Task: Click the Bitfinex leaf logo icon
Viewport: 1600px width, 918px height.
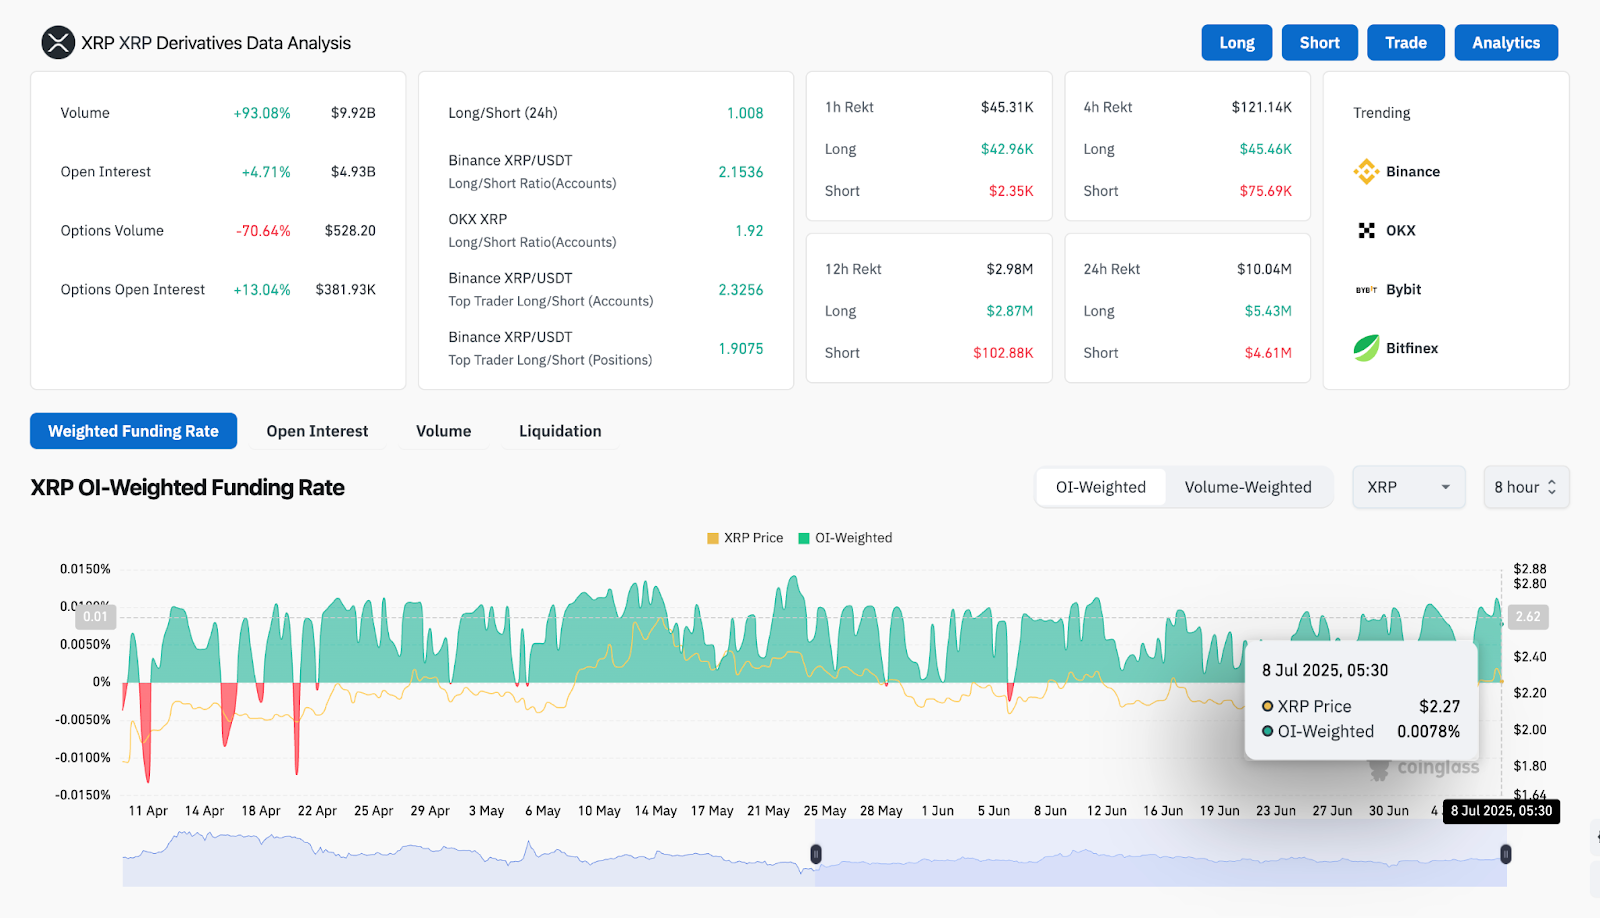Action: point(1366,348)
